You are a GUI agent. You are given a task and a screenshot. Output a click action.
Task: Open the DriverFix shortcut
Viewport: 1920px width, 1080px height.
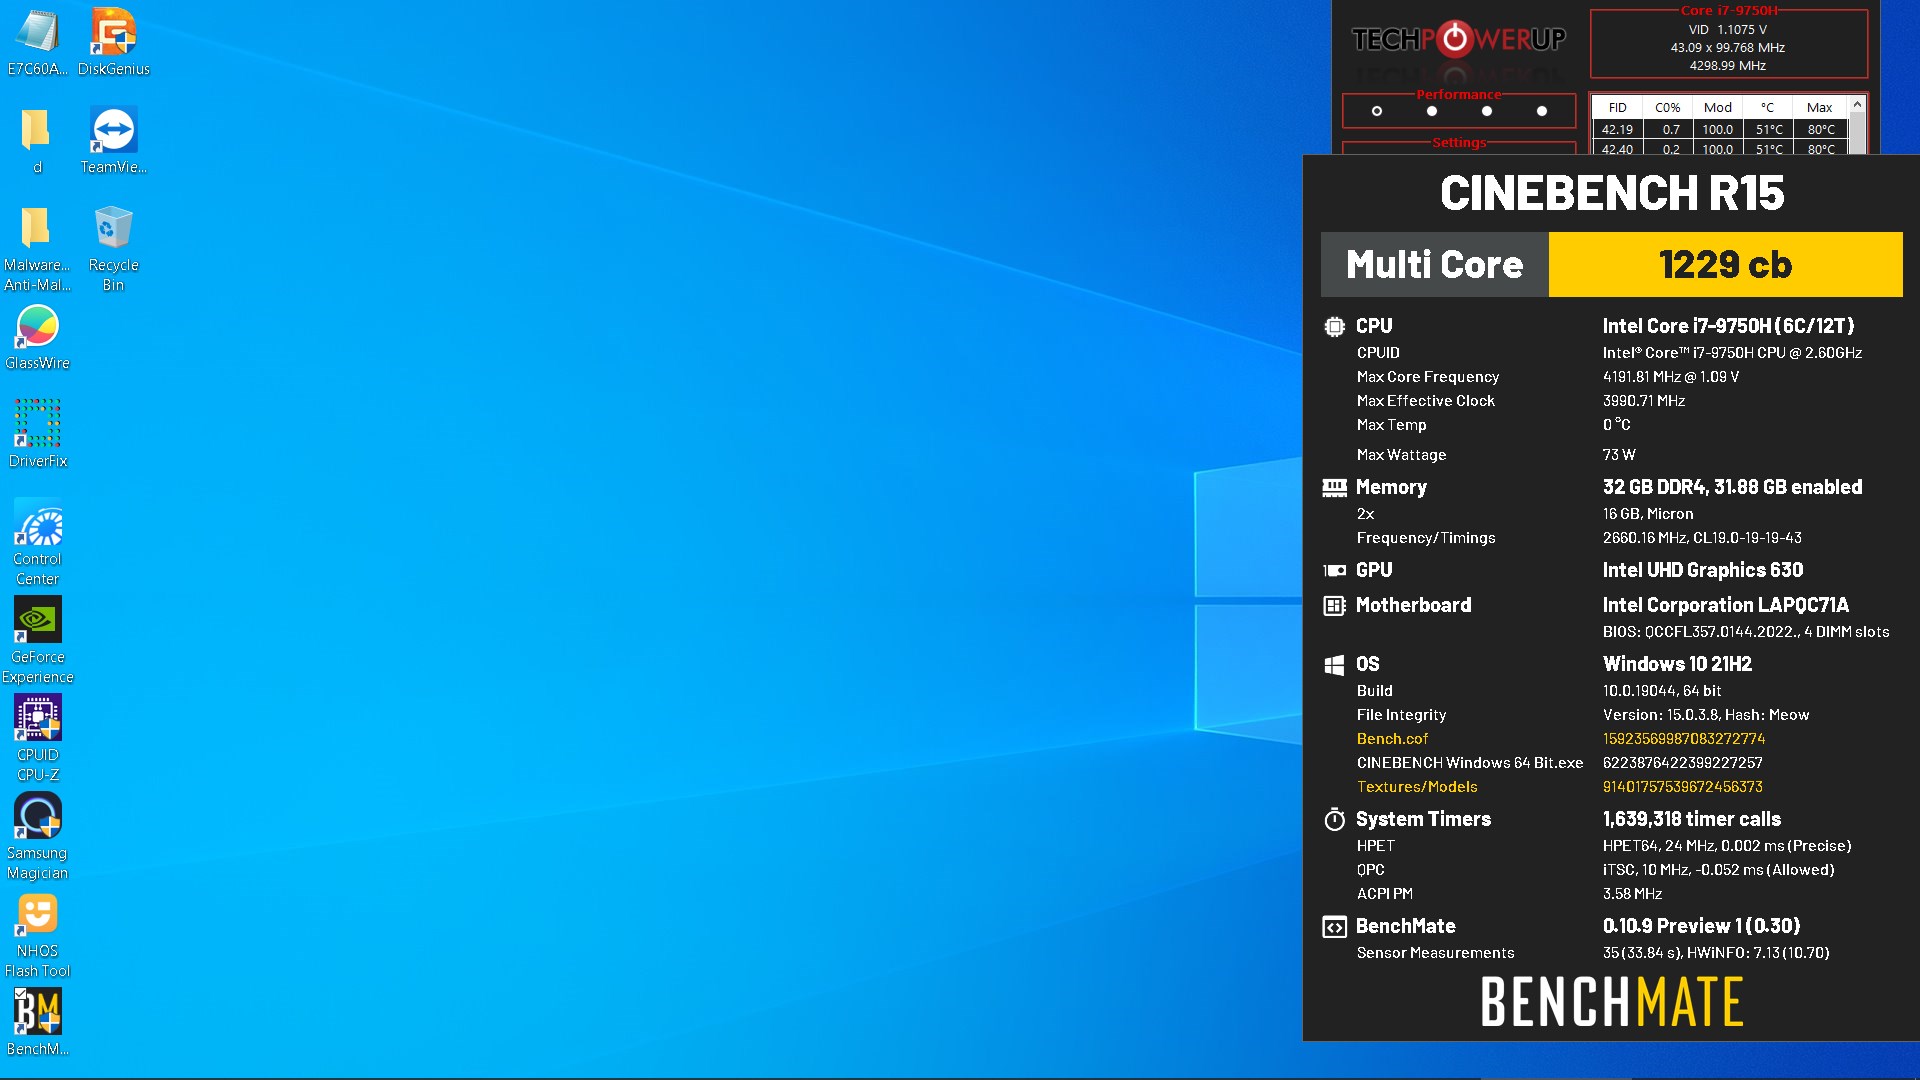pyautogui.click(x=37, y=434)
